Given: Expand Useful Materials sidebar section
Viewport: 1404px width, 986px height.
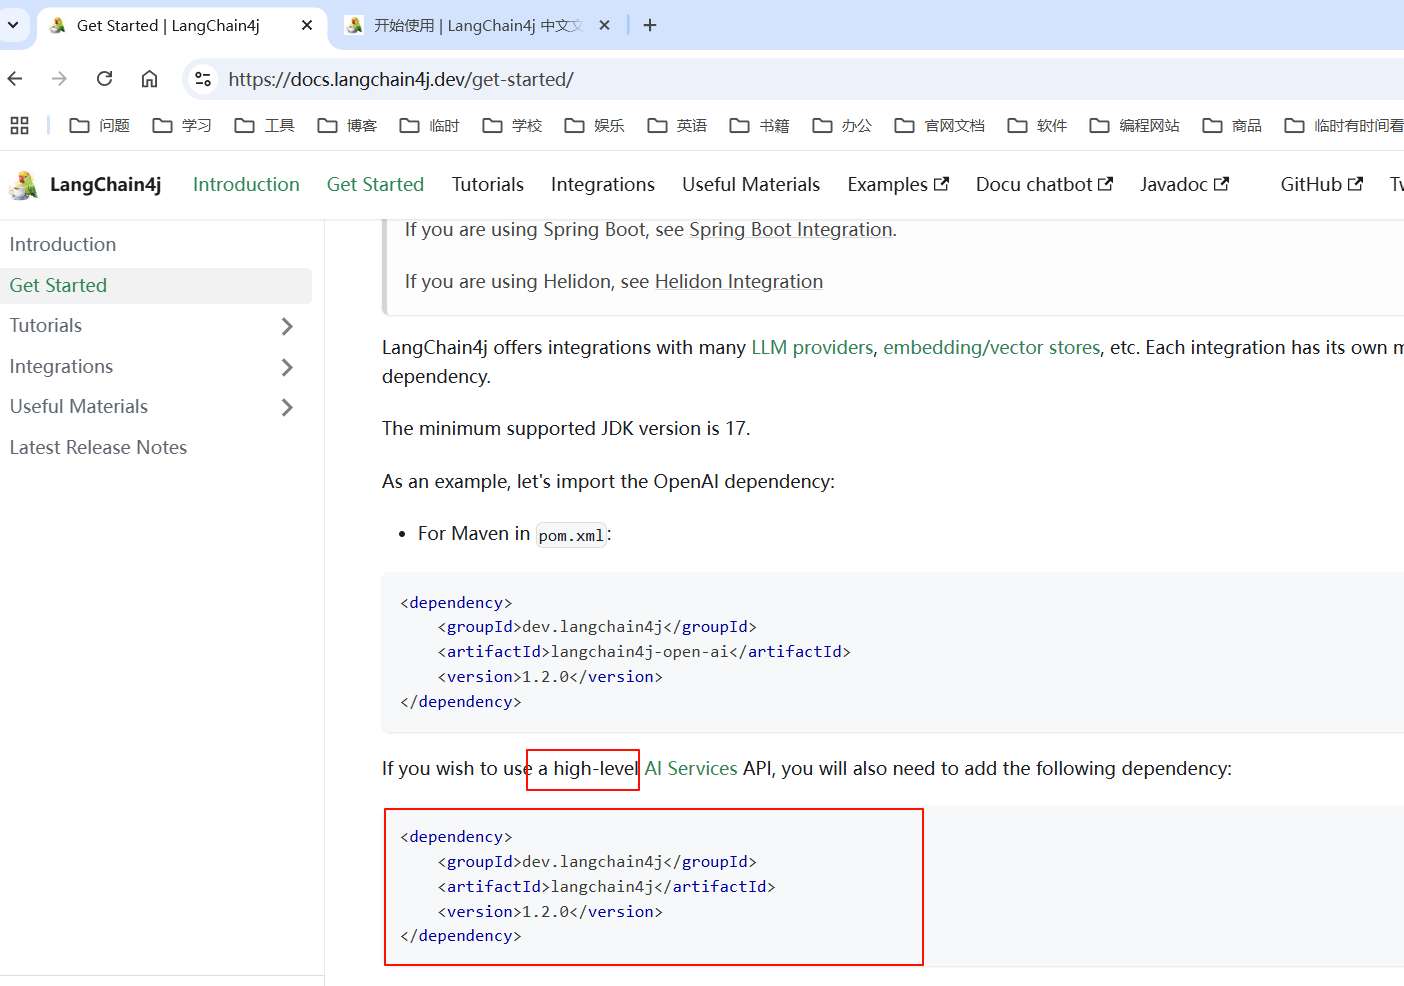Looking at the screenshot, I should (x=287, y=407).
